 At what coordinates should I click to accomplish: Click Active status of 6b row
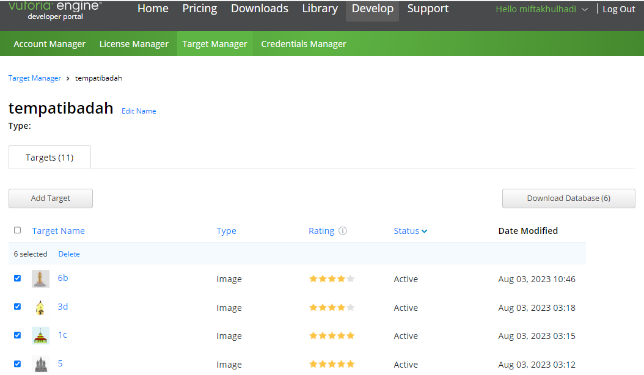point(406,279)
